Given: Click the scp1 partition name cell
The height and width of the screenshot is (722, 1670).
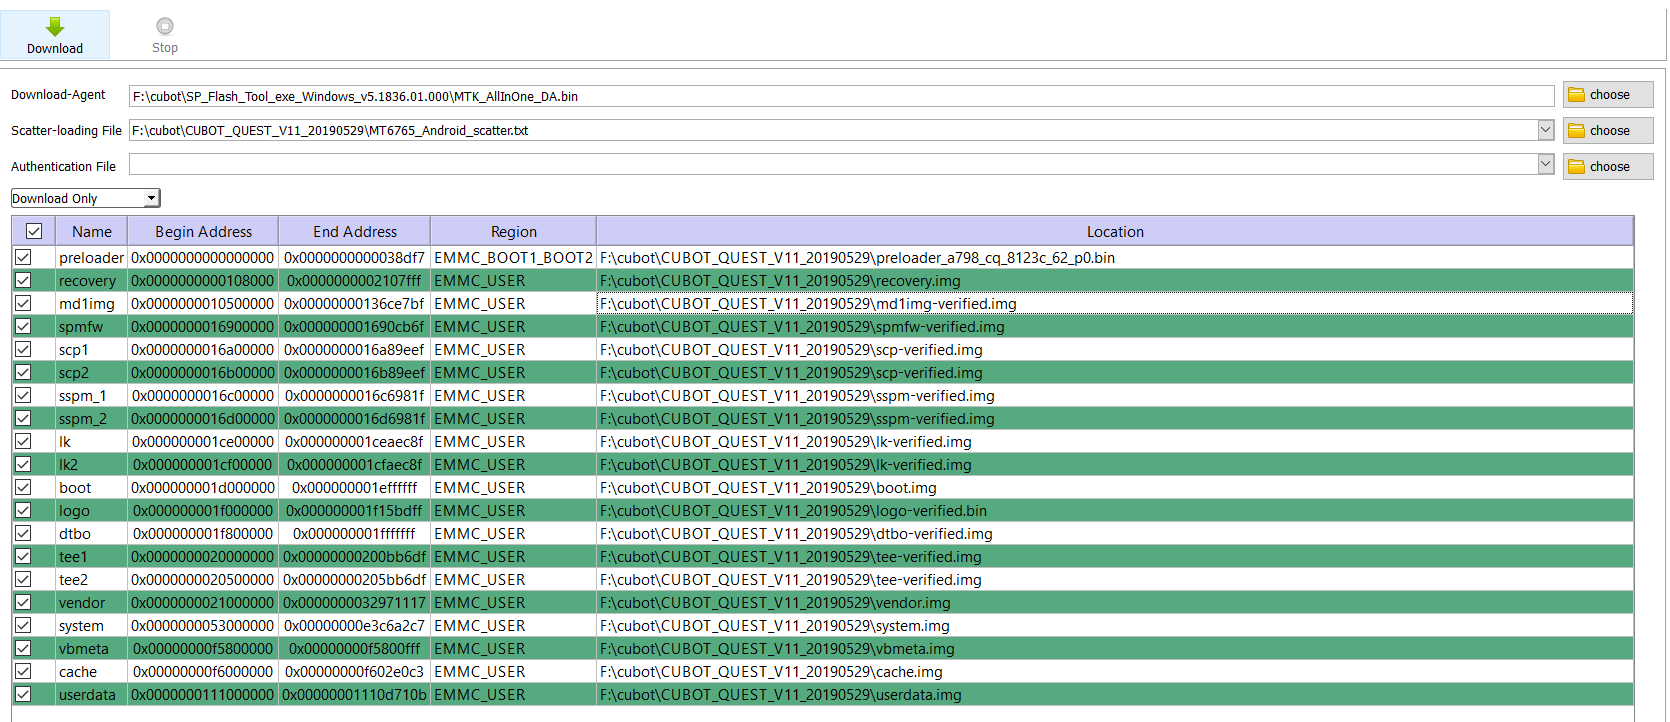Looking at the screenshot, I should (92, 349).
